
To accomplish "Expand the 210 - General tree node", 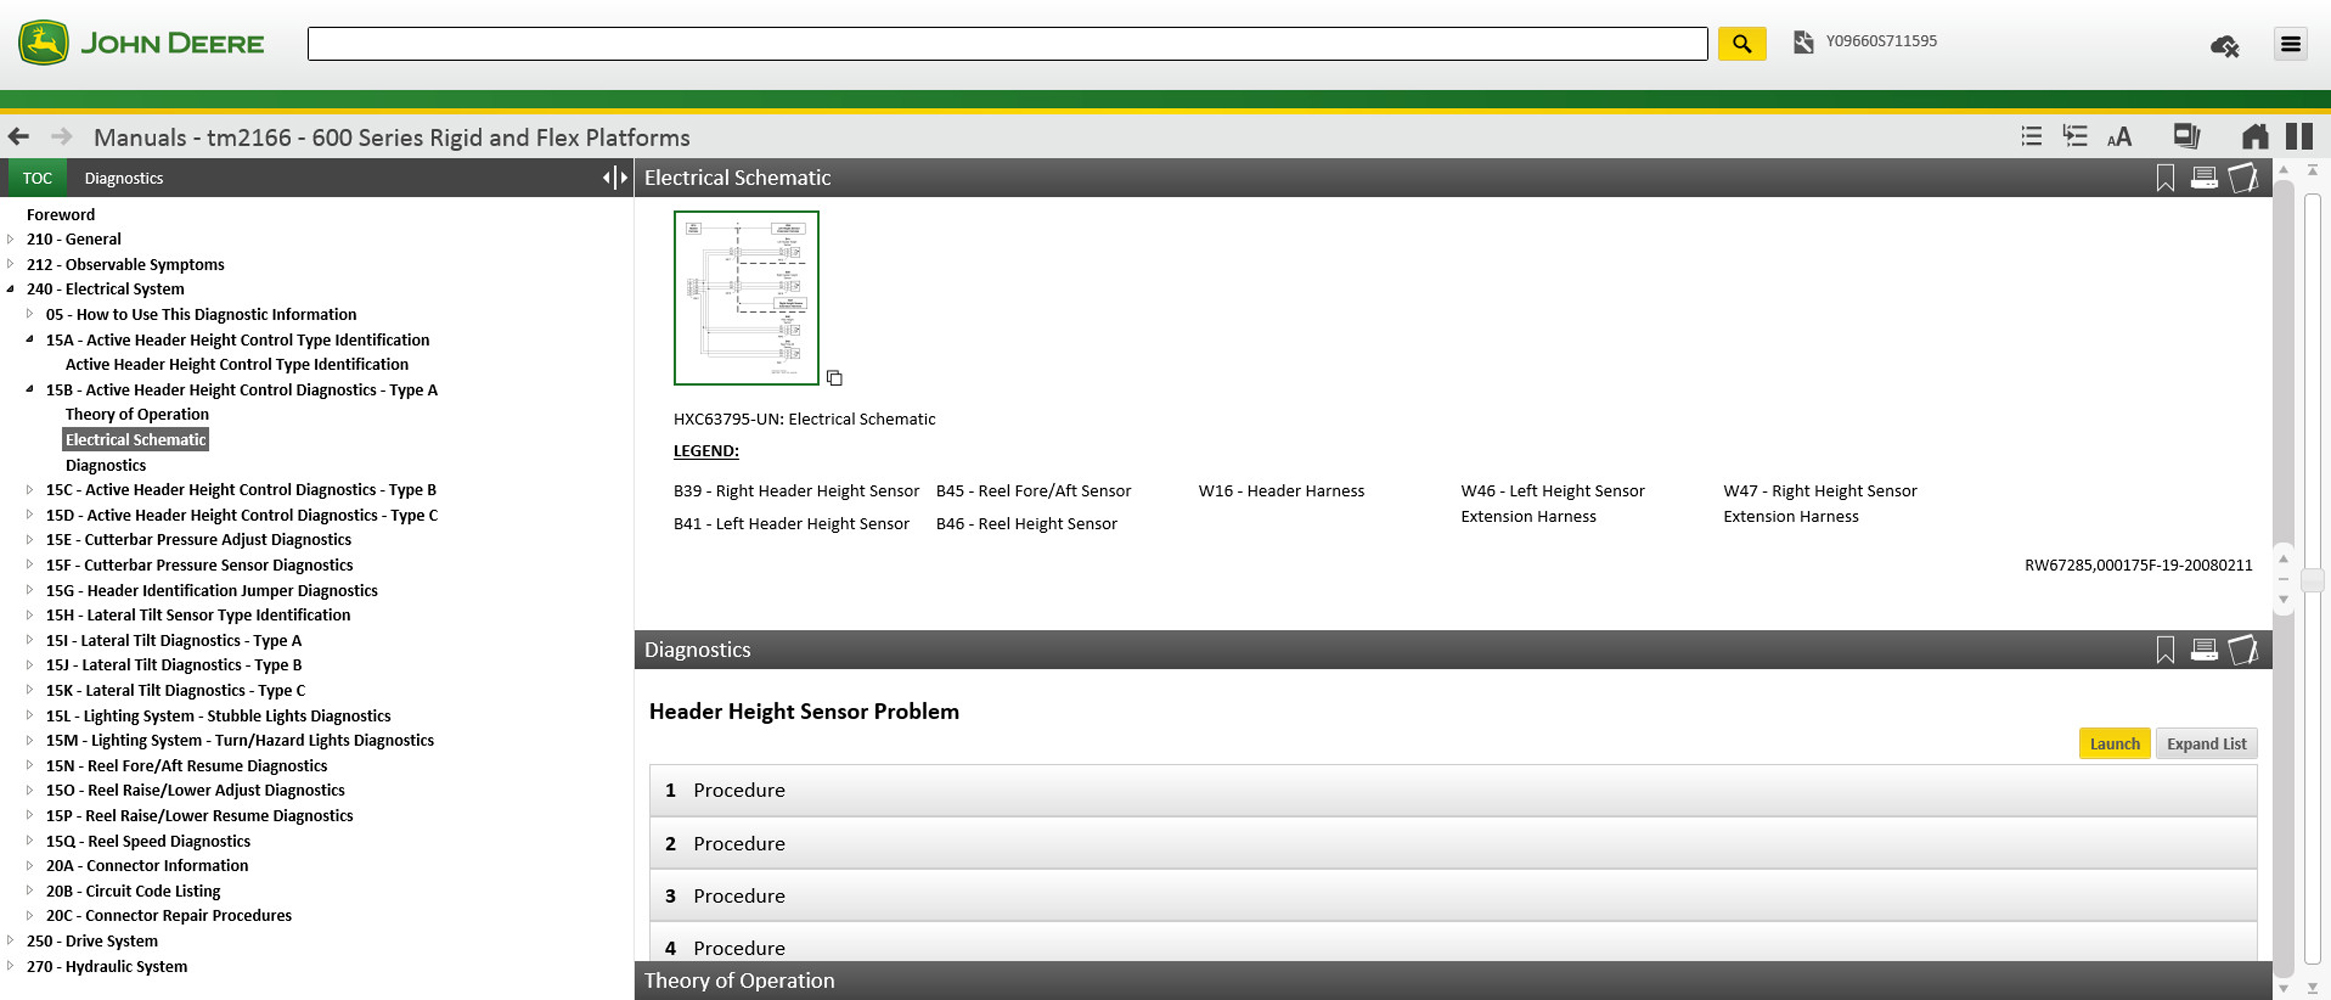I will coord(11,239).
